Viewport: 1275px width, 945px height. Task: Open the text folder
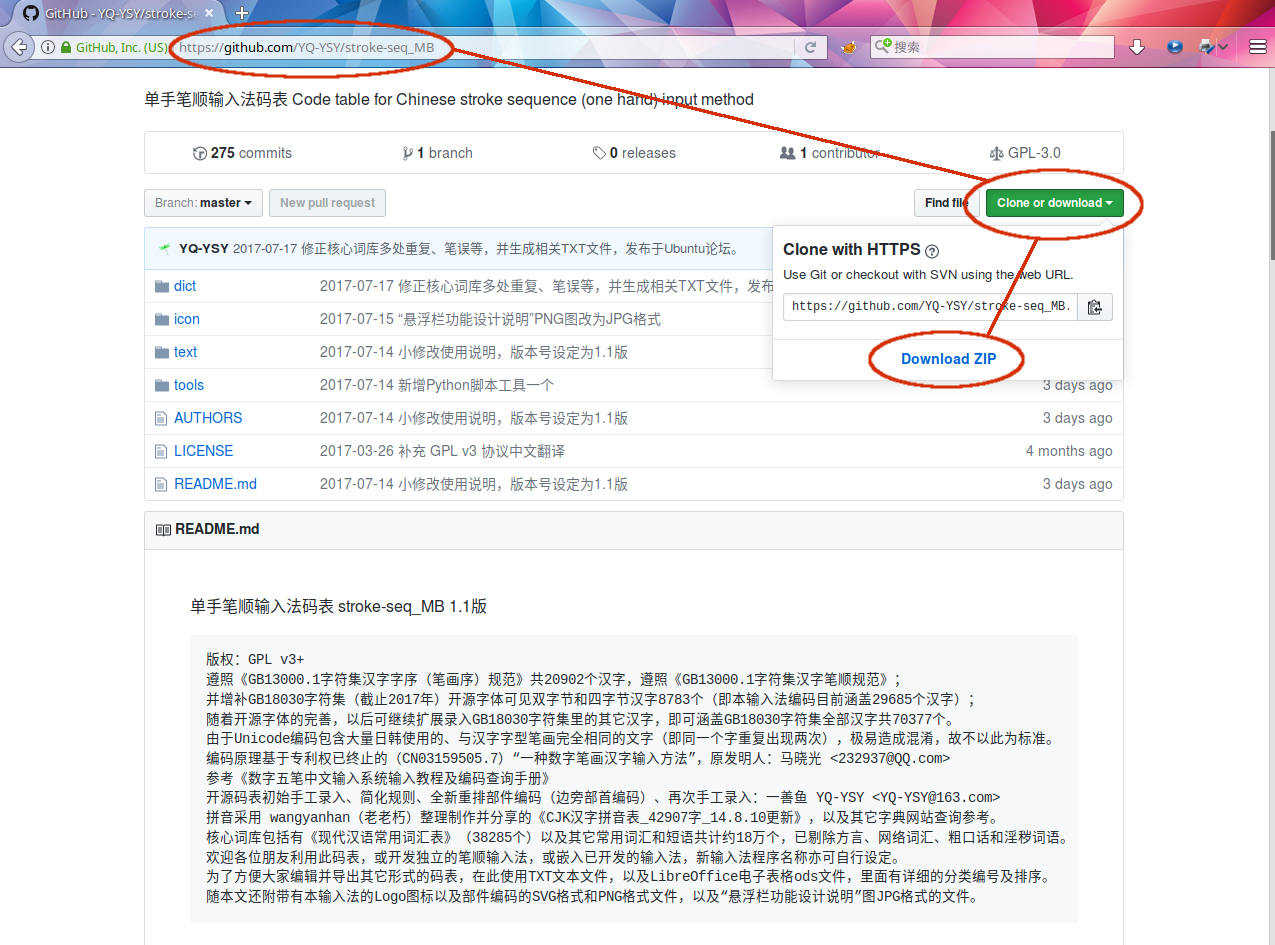click(x=186, y=352)
